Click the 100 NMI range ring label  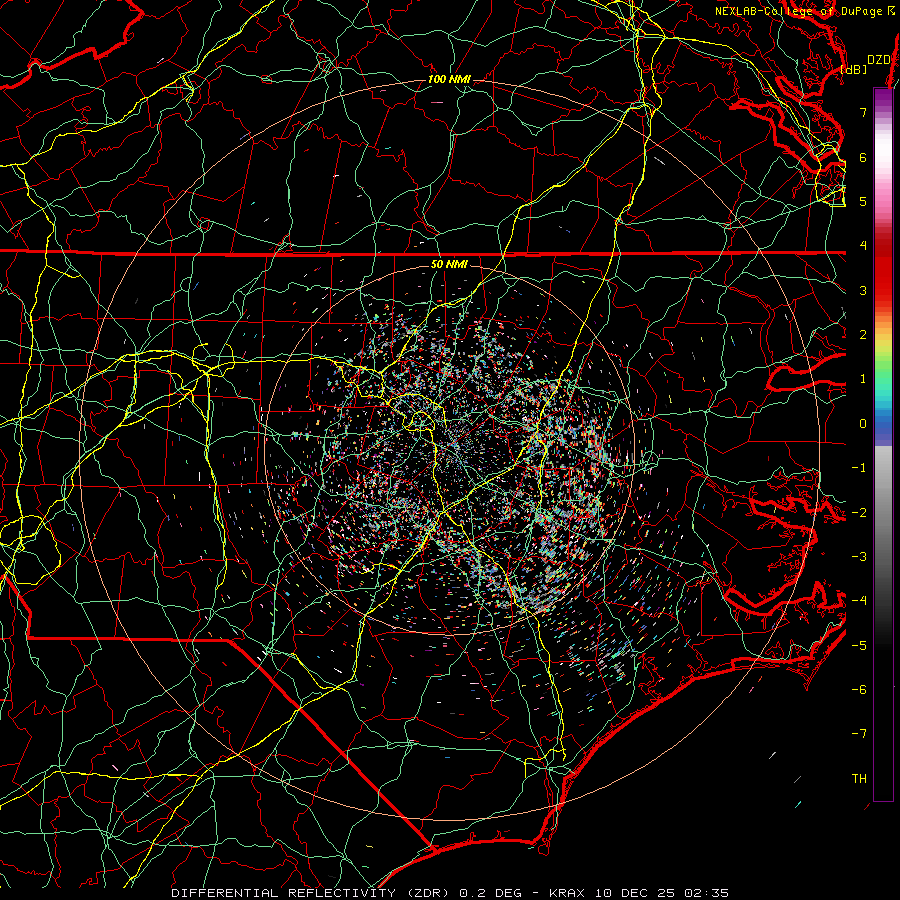(x=449, y=79)
